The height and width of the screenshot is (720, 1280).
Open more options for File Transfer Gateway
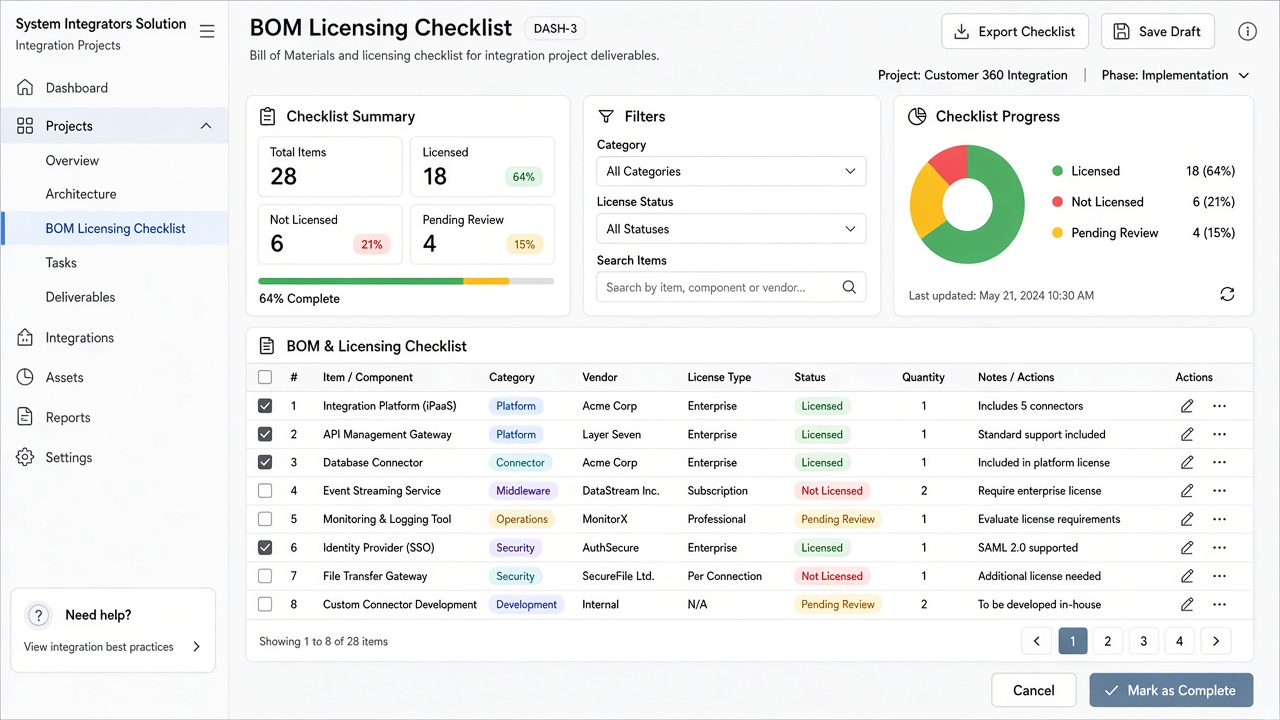click(x=1219, y=576)
